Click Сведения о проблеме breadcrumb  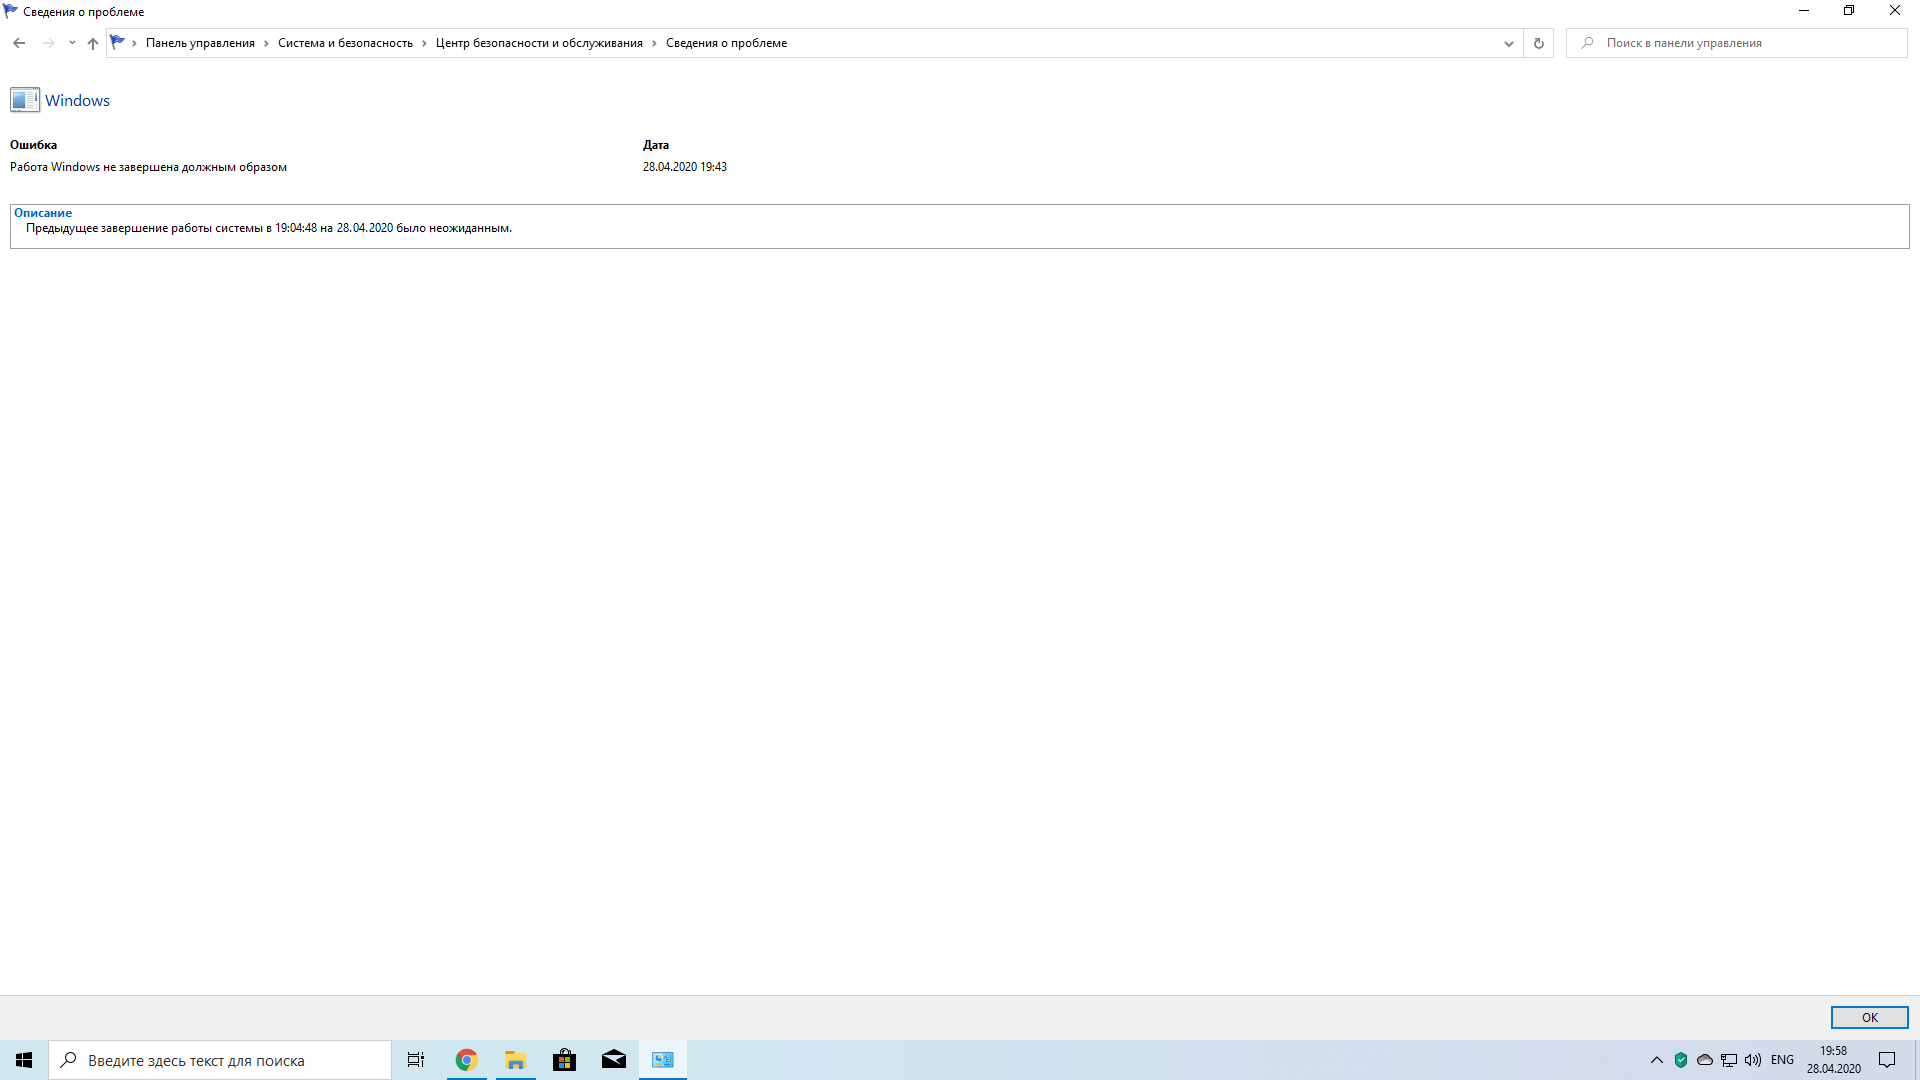tap(726, 43)
